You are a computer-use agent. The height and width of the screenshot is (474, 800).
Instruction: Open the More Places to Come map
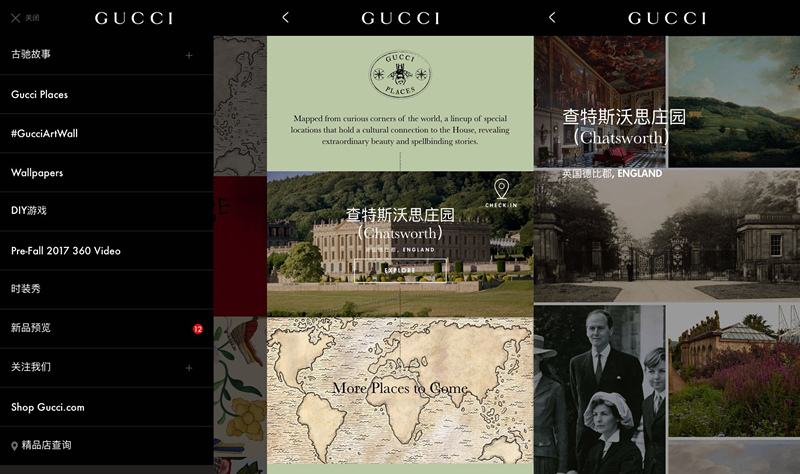coord(400,390)
